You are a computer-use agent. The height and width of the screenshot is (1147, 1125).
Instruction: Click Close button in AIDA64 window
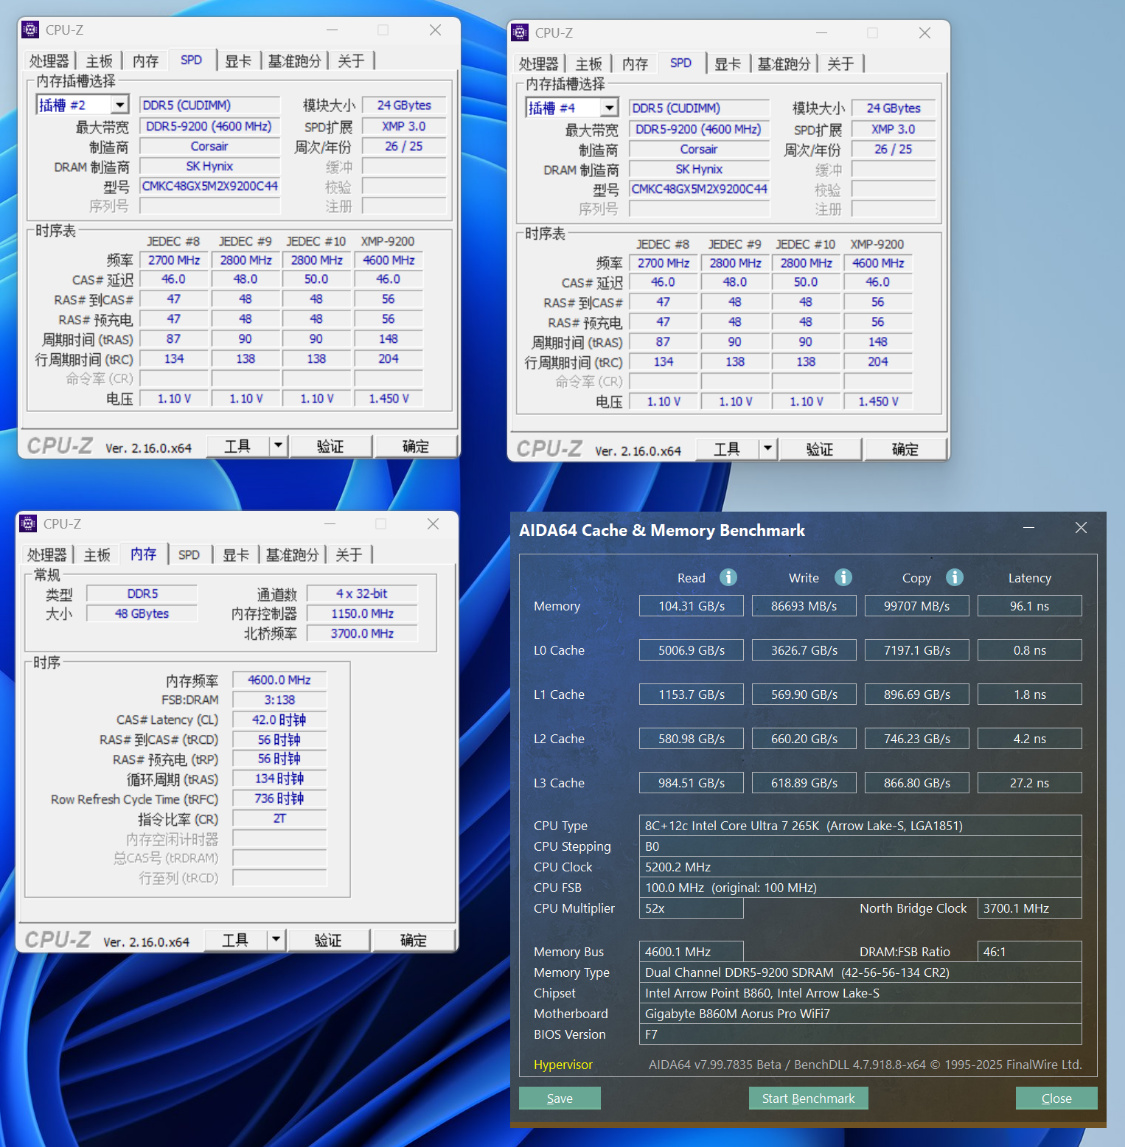point(1056,1098)
